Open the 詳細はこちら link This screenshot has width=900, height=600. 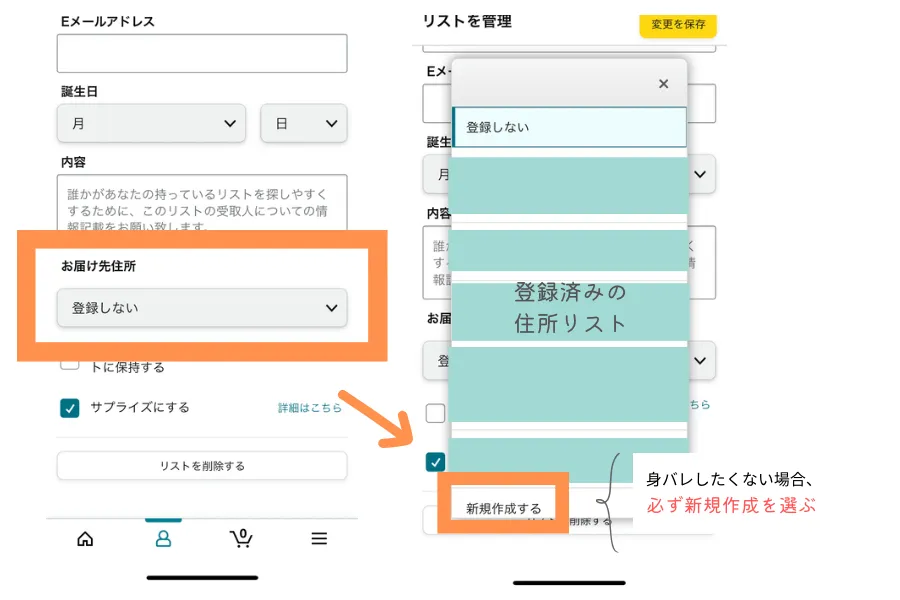point(310,408)
